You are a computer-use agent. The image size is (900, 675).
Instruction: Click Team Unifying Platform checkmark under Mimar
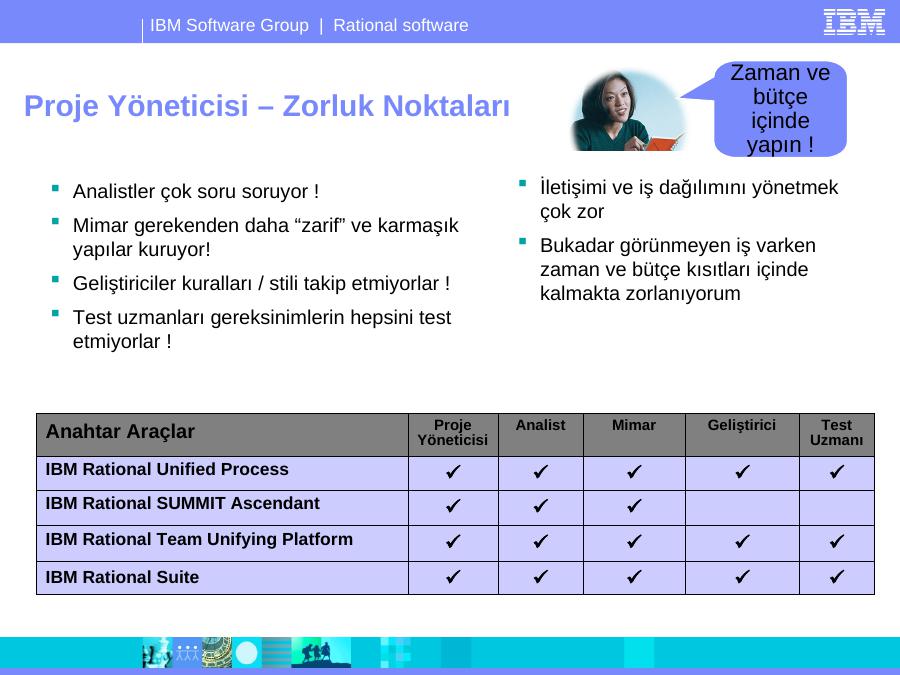(634, 541)
